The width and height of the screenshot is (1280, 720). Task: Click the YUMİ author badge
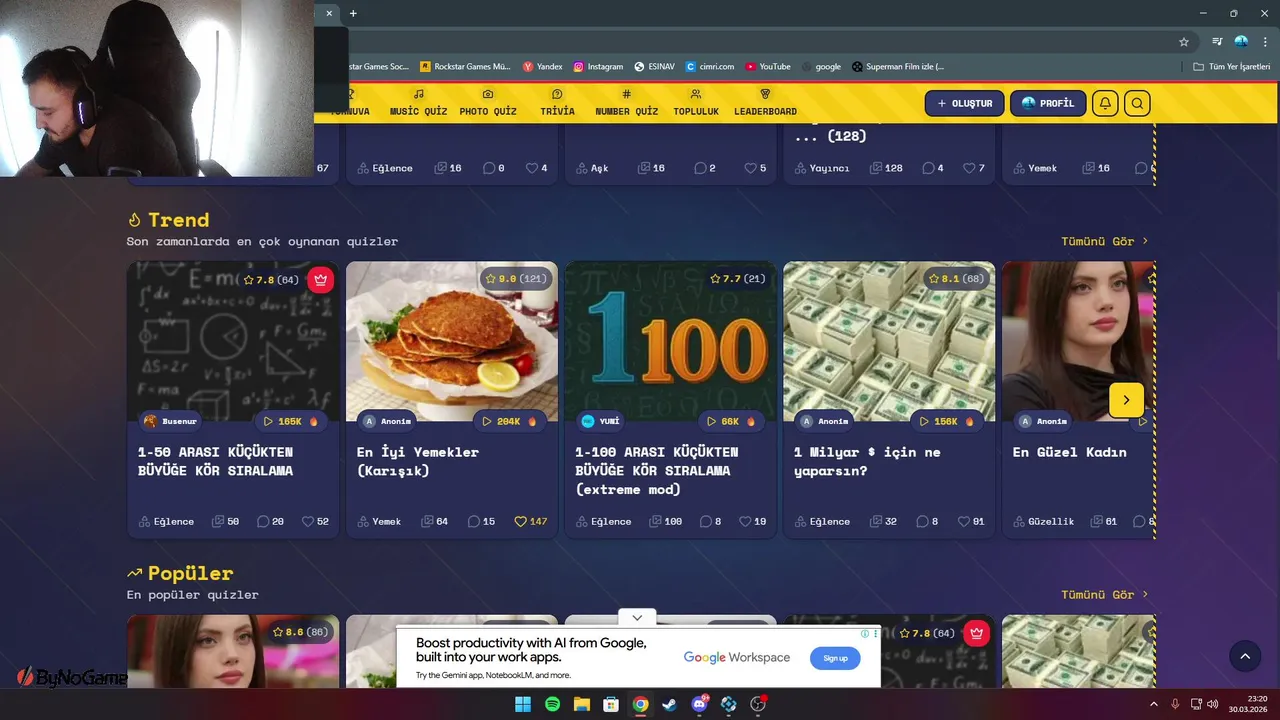[601, 421]
